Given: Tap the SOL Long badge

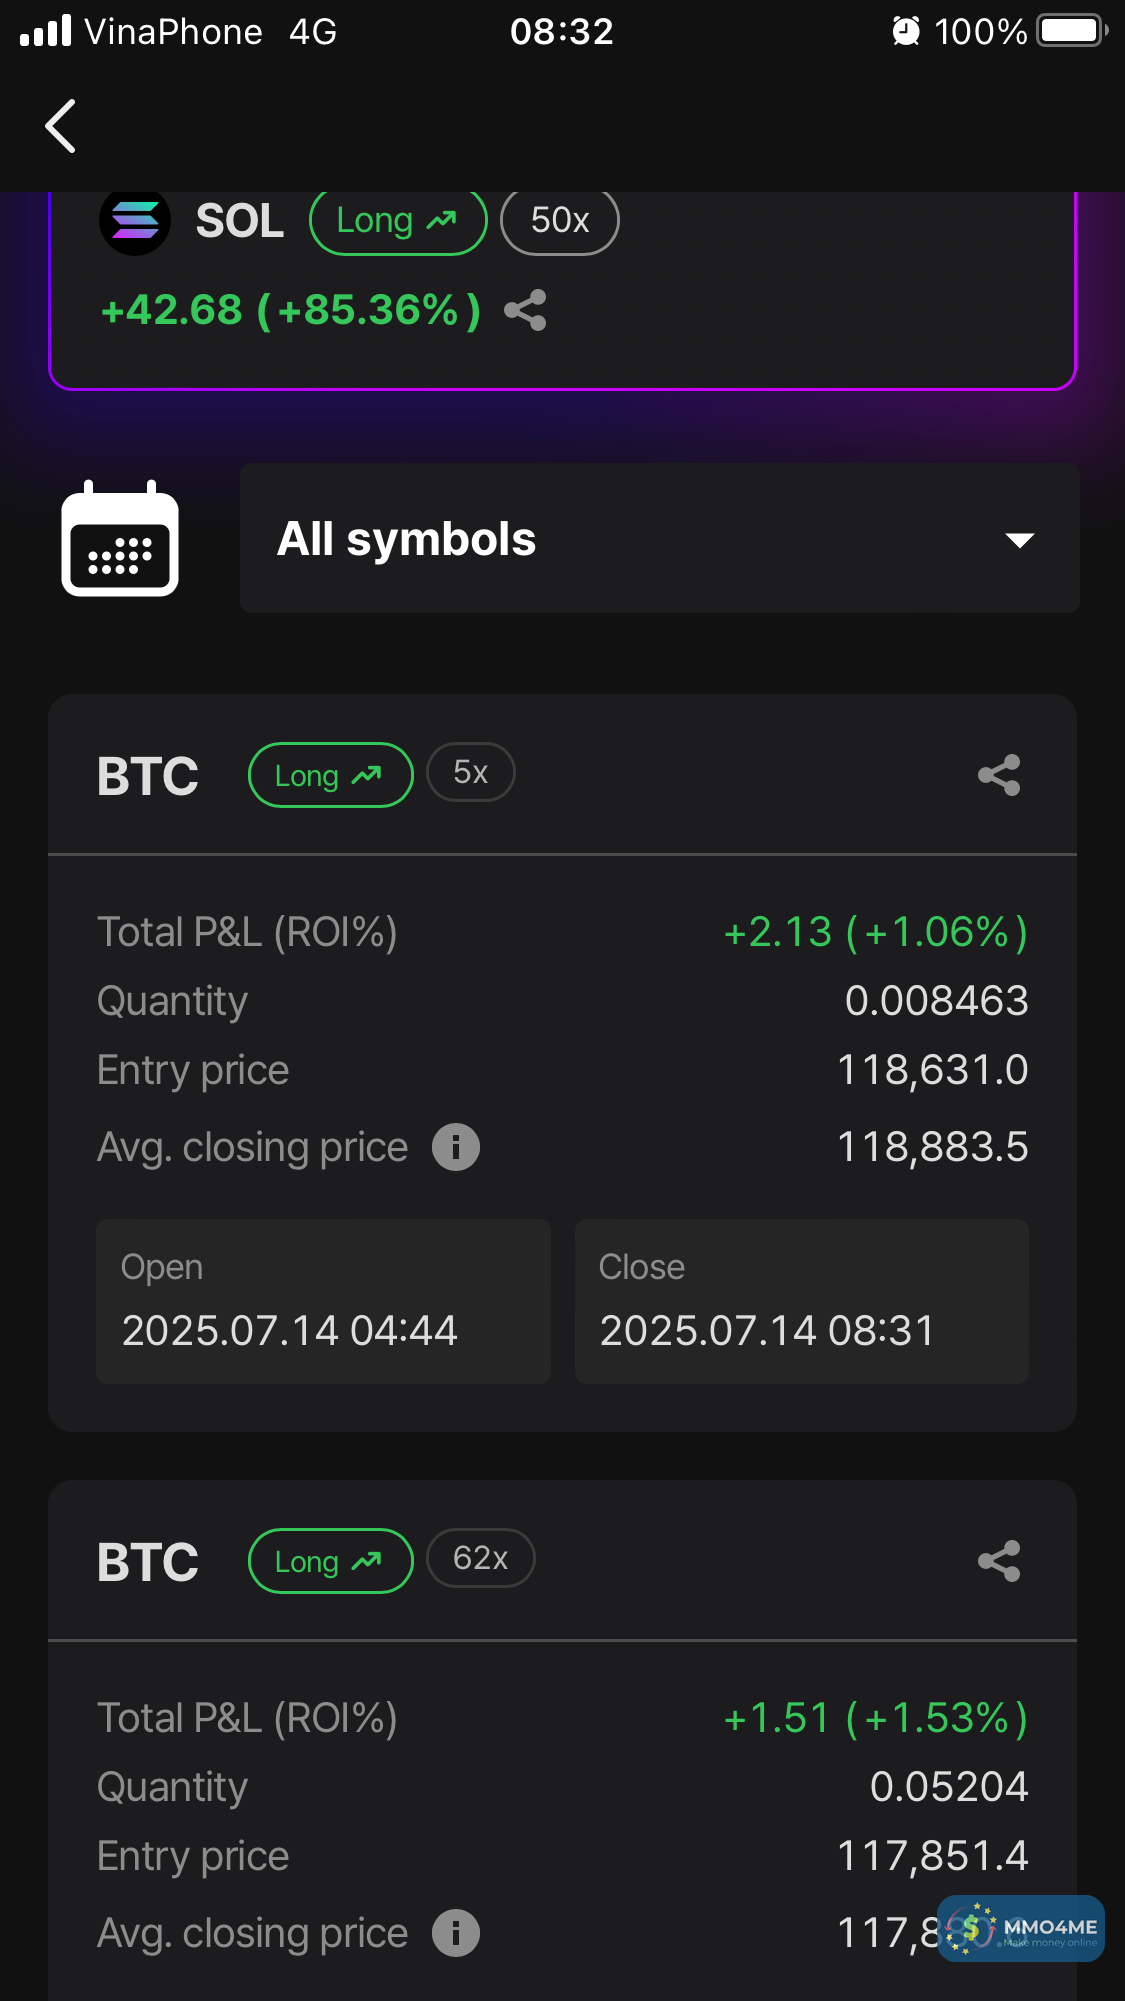Looking at the screenshot, I should [397, 221].
